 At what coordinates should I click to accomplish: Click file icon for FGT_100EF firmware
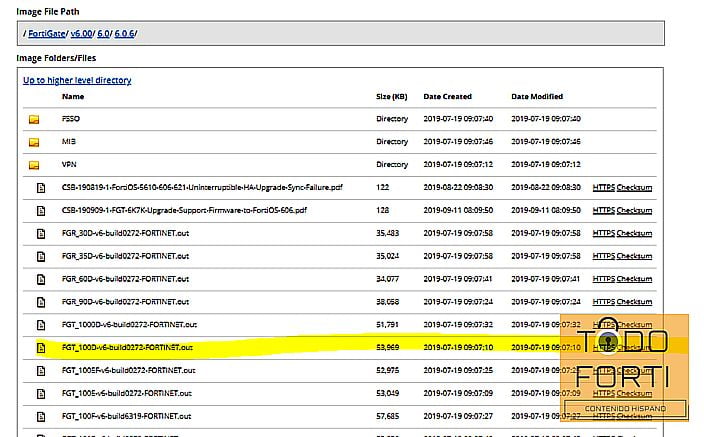point(41,371)
